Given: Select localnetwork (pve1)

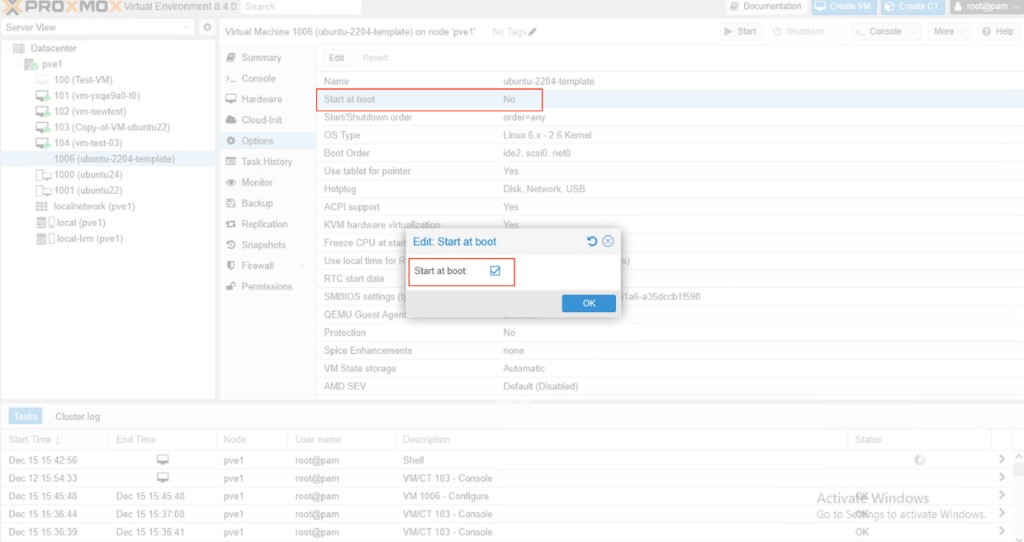Looking at the screenshot, I should pyautogui.click(x=94, y=206).
